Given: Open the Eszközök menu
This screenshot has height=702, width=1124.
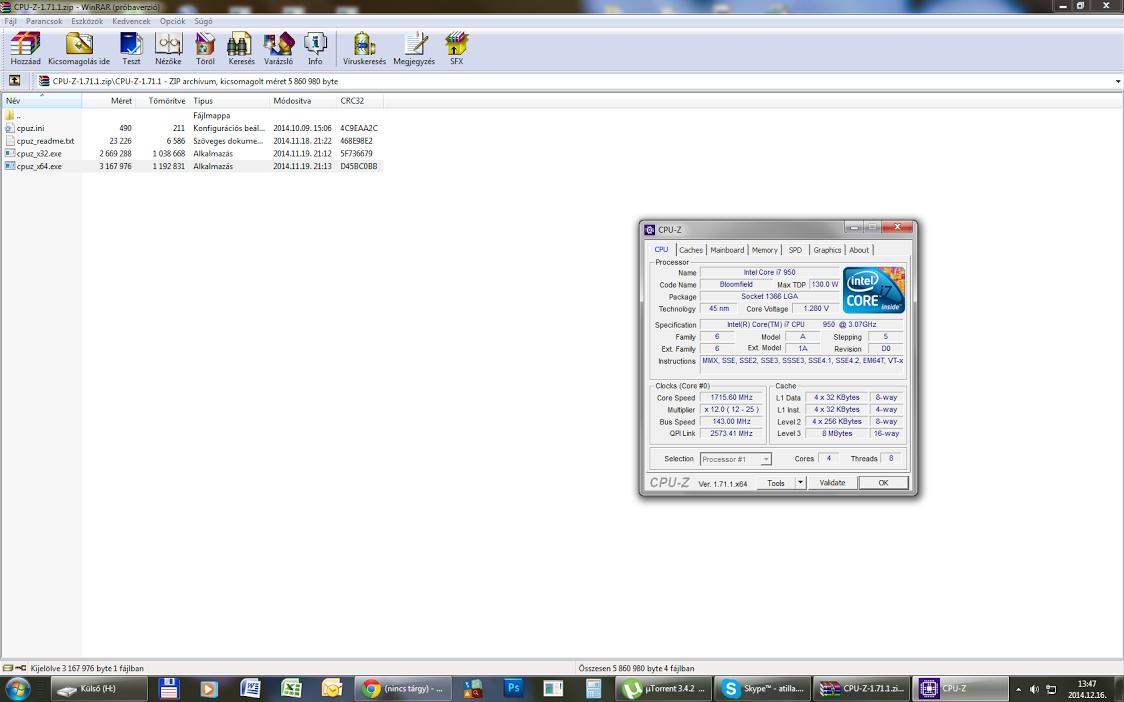Looking at the screenshot, I should [87, 22].
